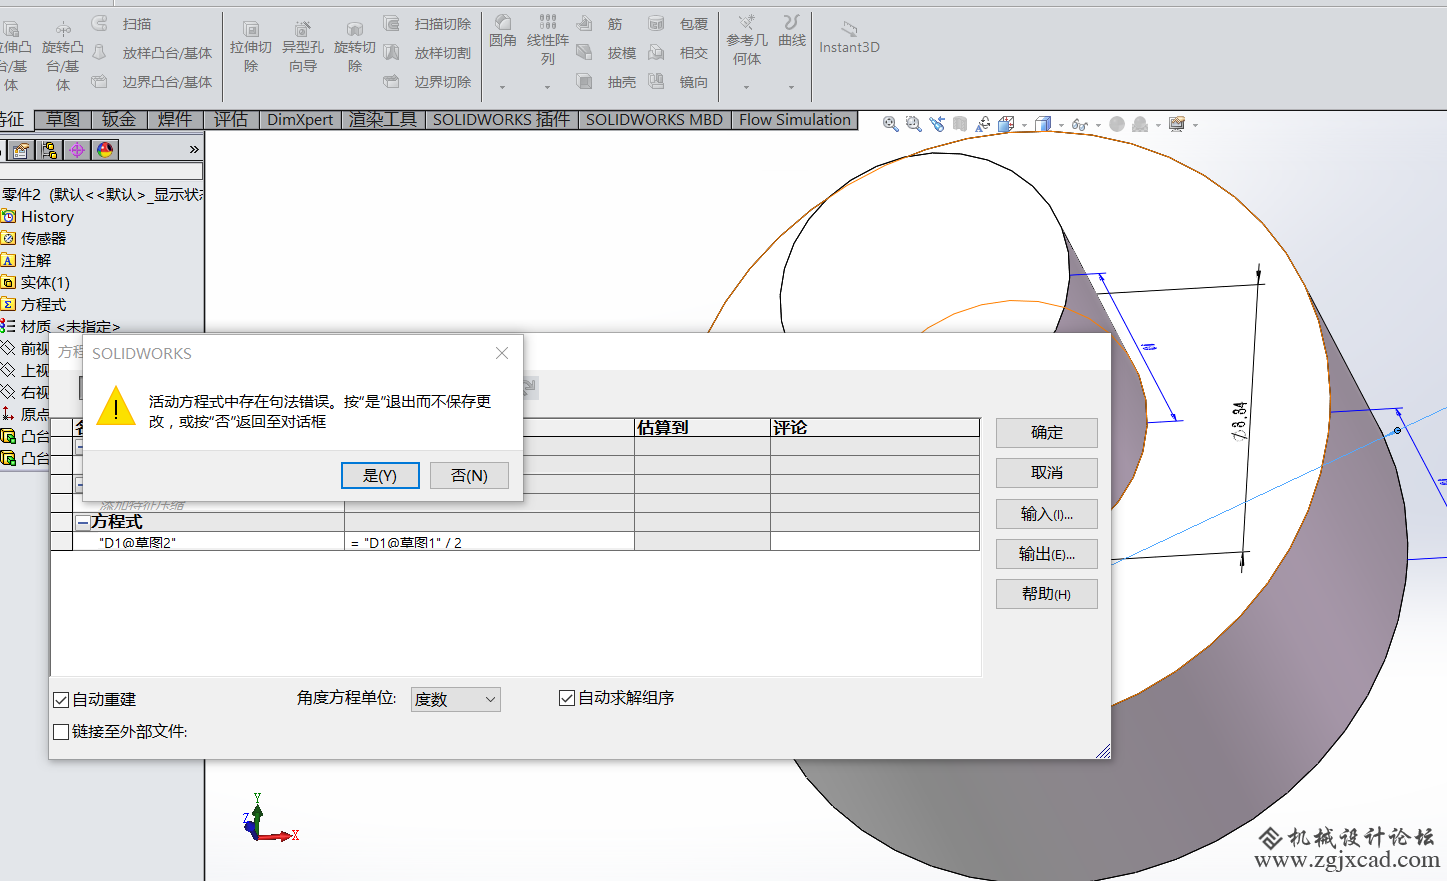Switch to the 评估 tab

[231, 120]
